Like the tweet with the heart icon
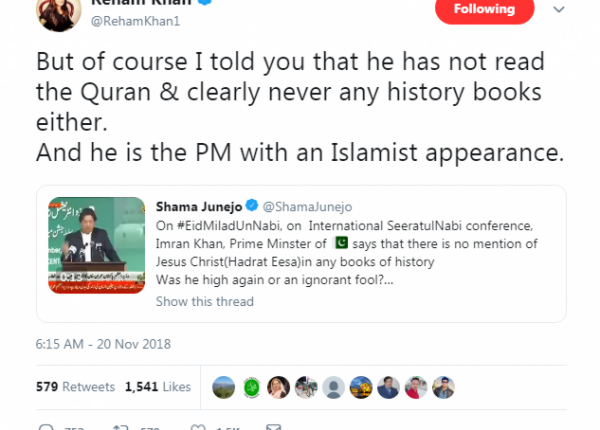 coord(198,427)
